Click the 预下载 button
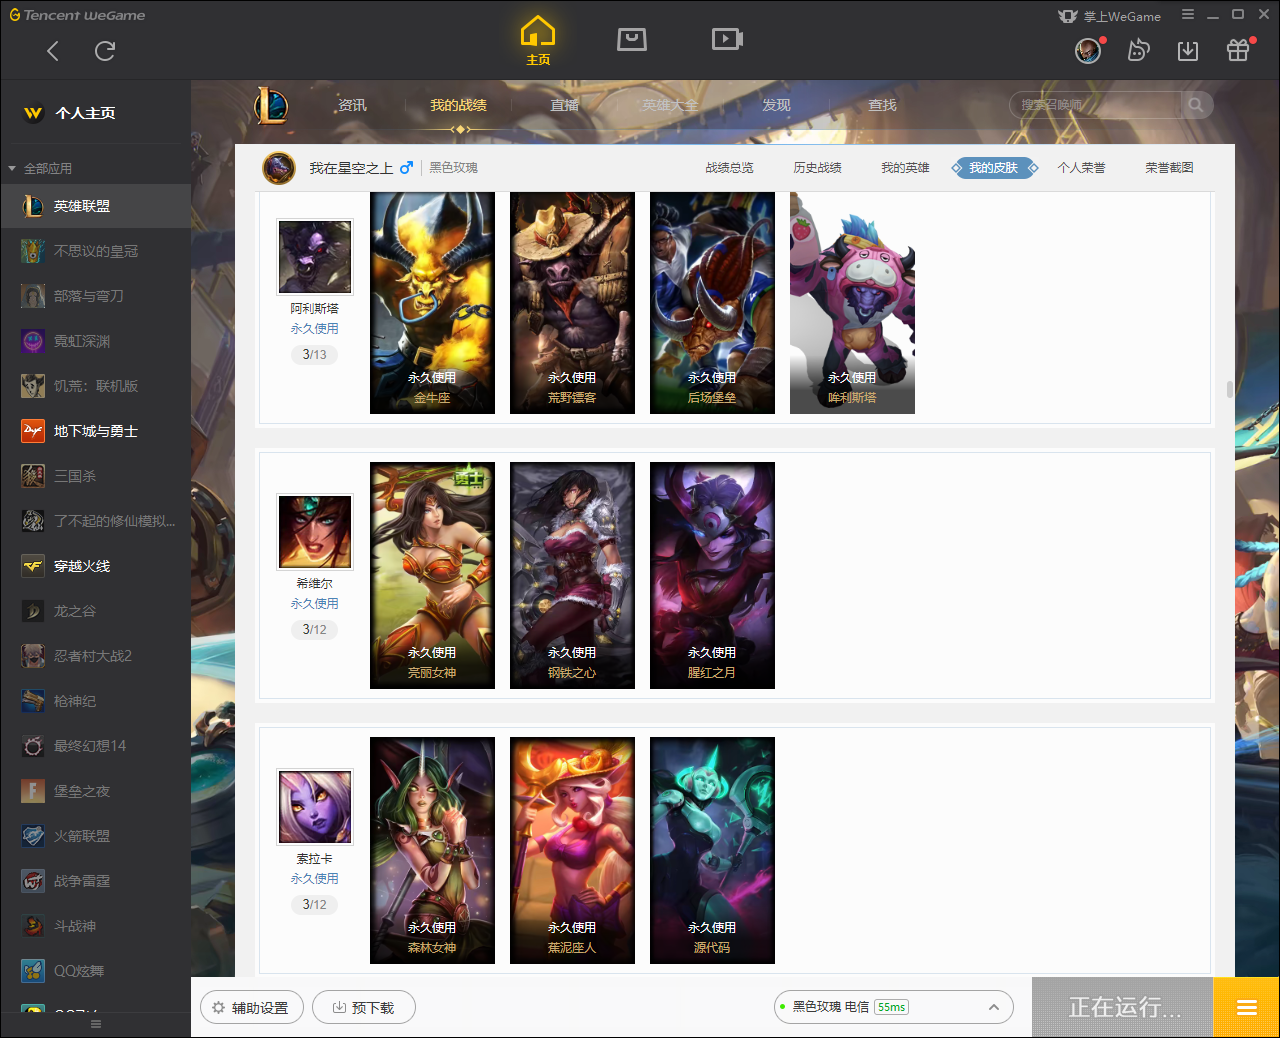 pos(364,1008)
